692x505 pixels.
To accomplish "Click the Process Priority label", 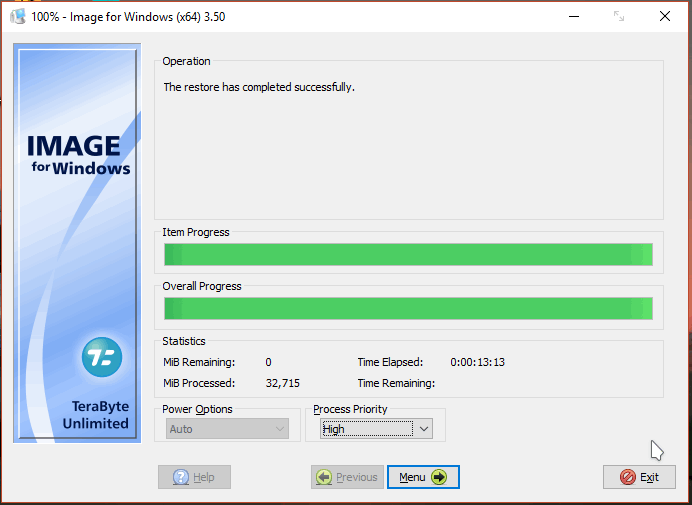I will point(350,409).
